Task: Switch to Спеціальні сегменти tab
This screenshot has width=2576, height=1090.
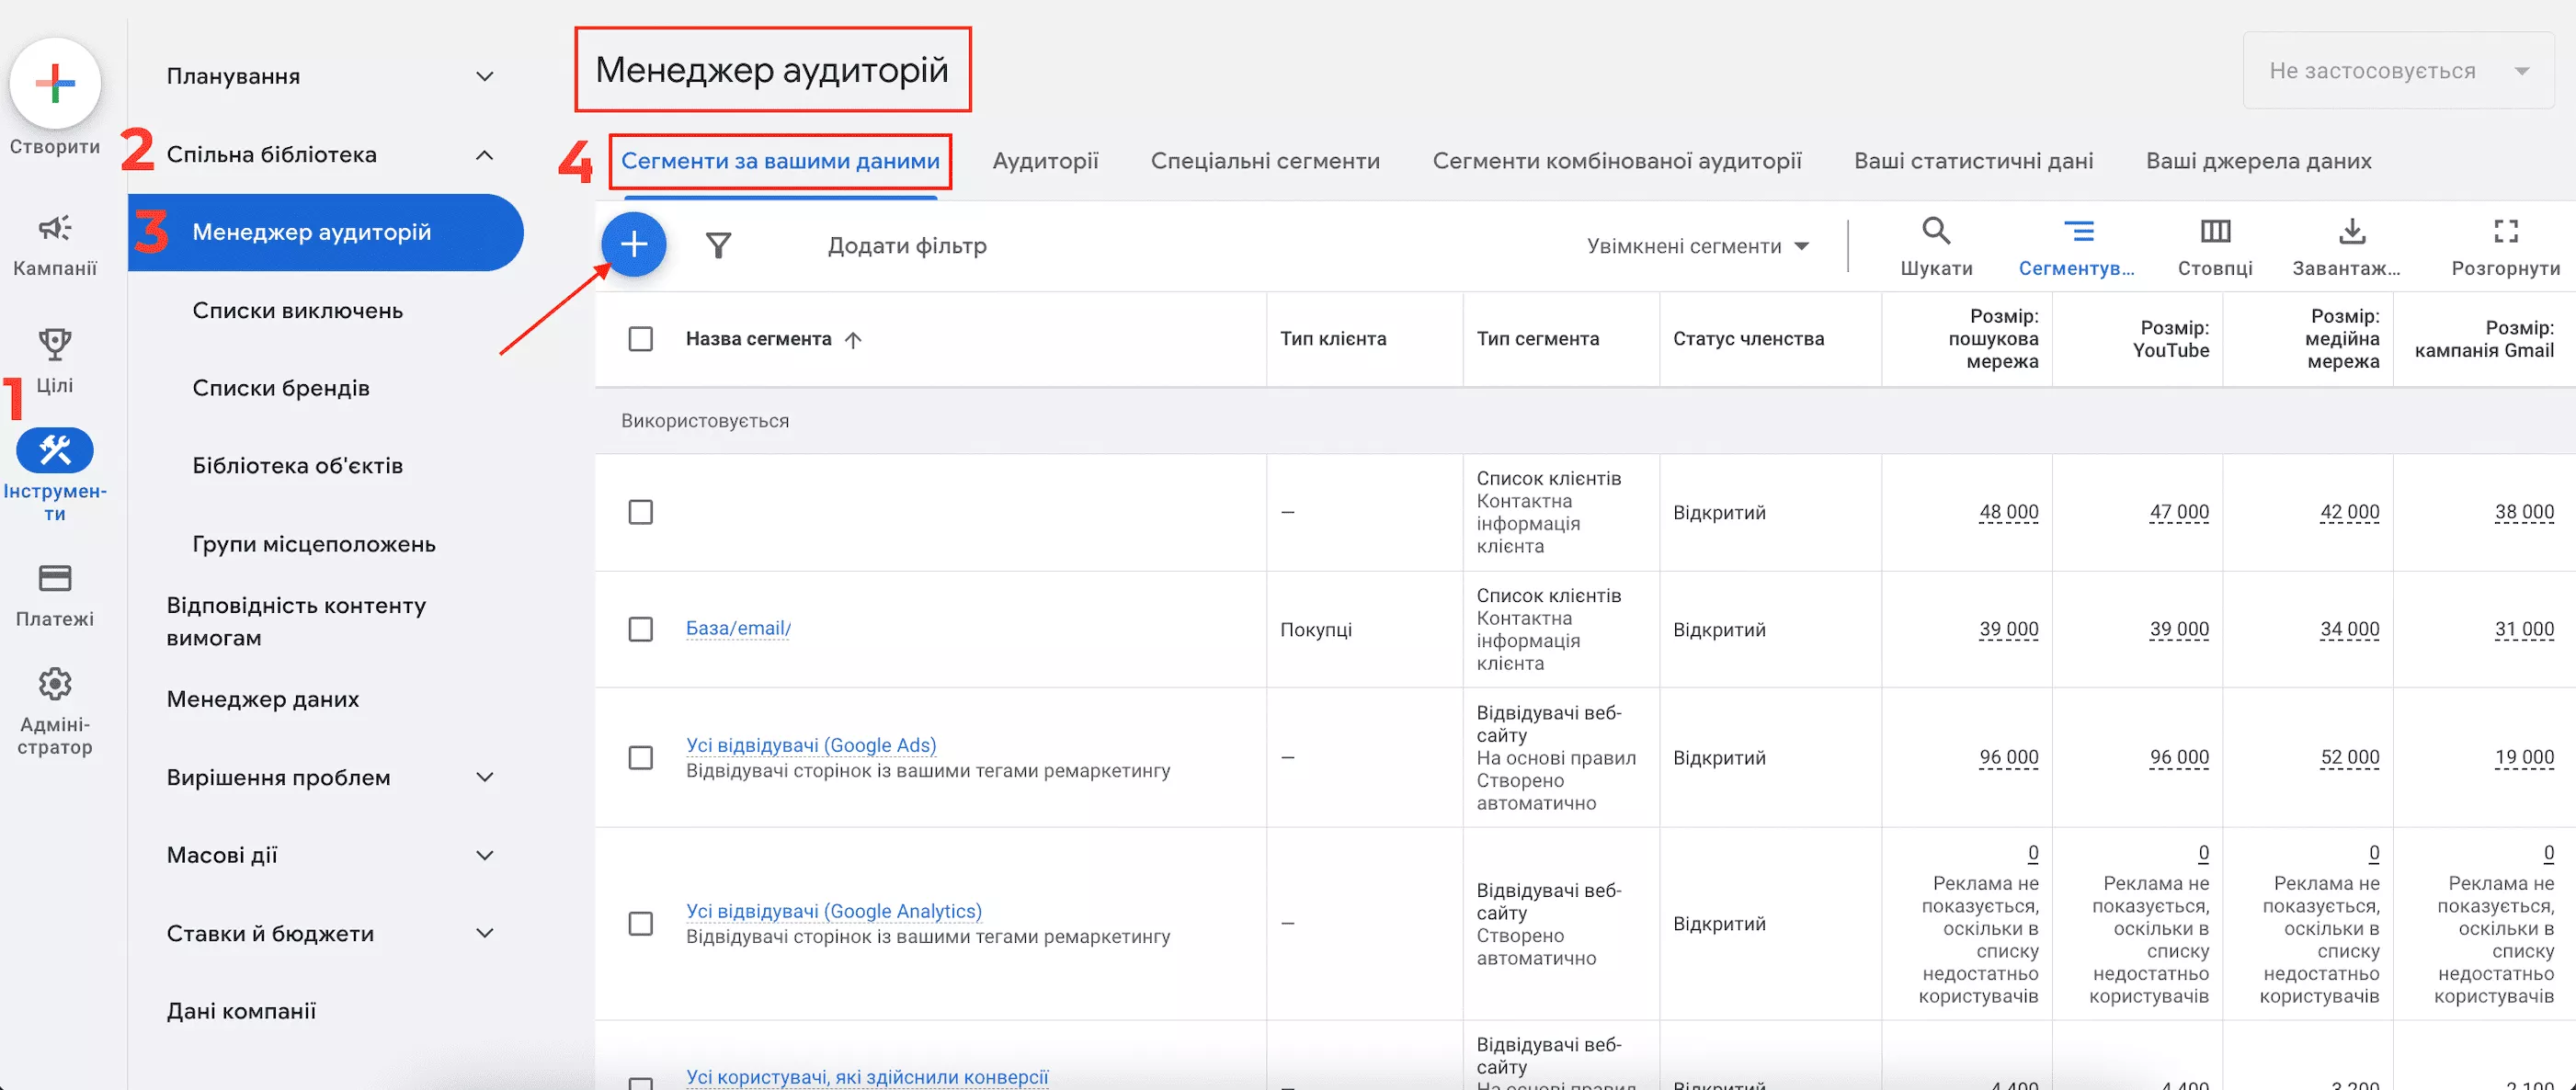Action: point(1265,161)
